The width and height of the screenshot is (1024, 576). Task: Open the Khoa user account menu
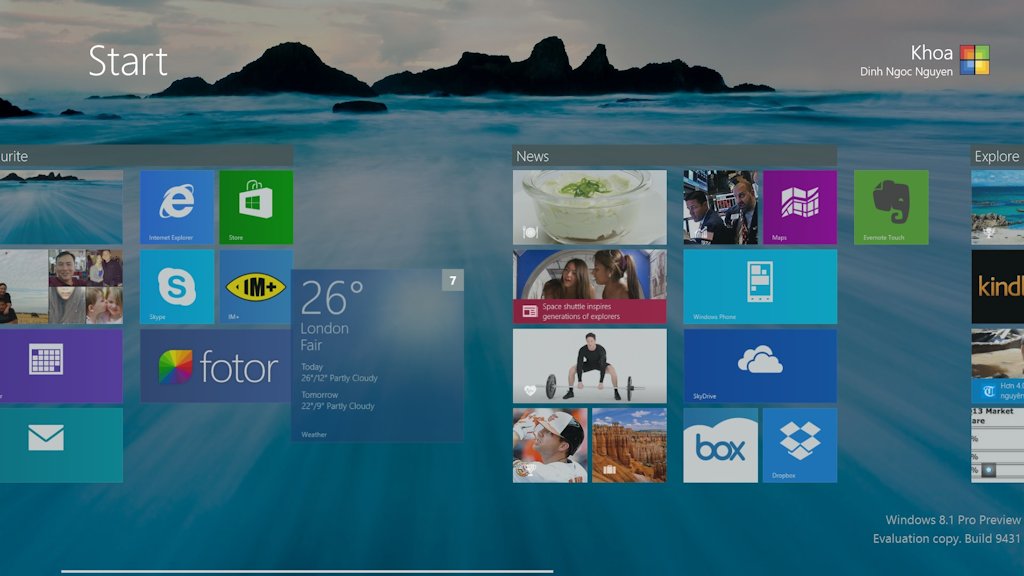[x=924, y=60]
